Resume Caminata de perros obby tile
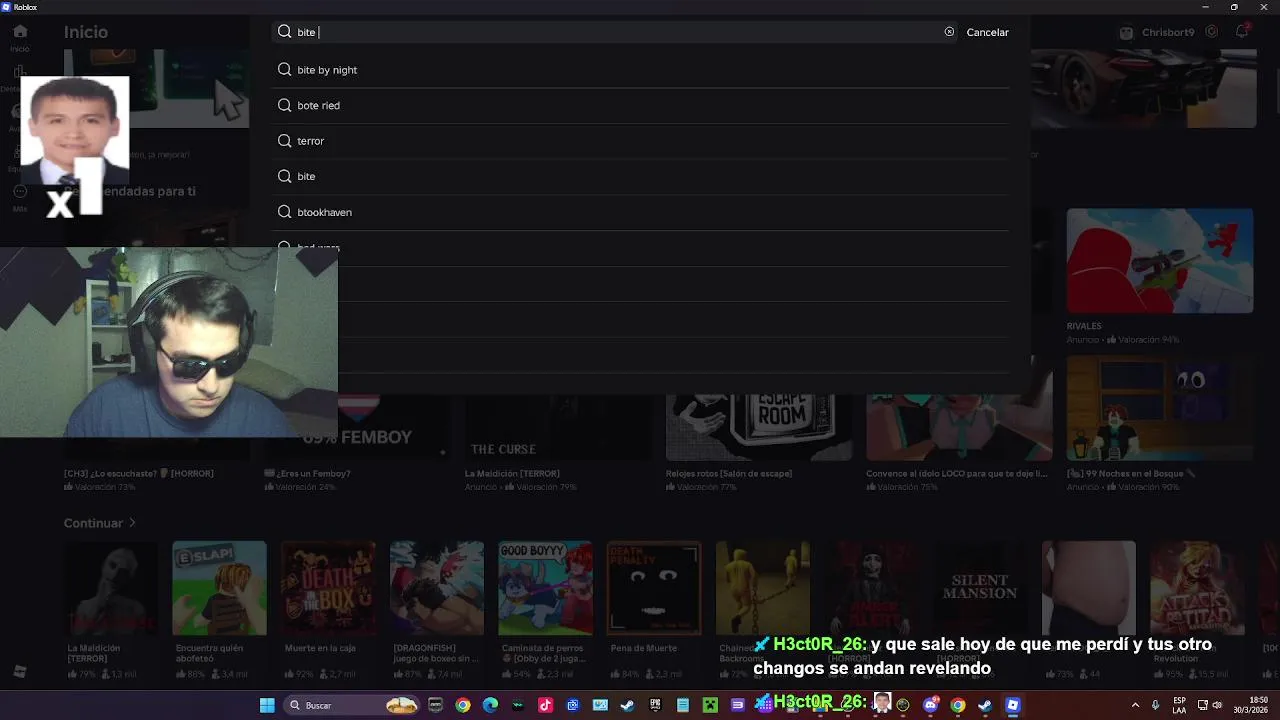 pos(545,588)
